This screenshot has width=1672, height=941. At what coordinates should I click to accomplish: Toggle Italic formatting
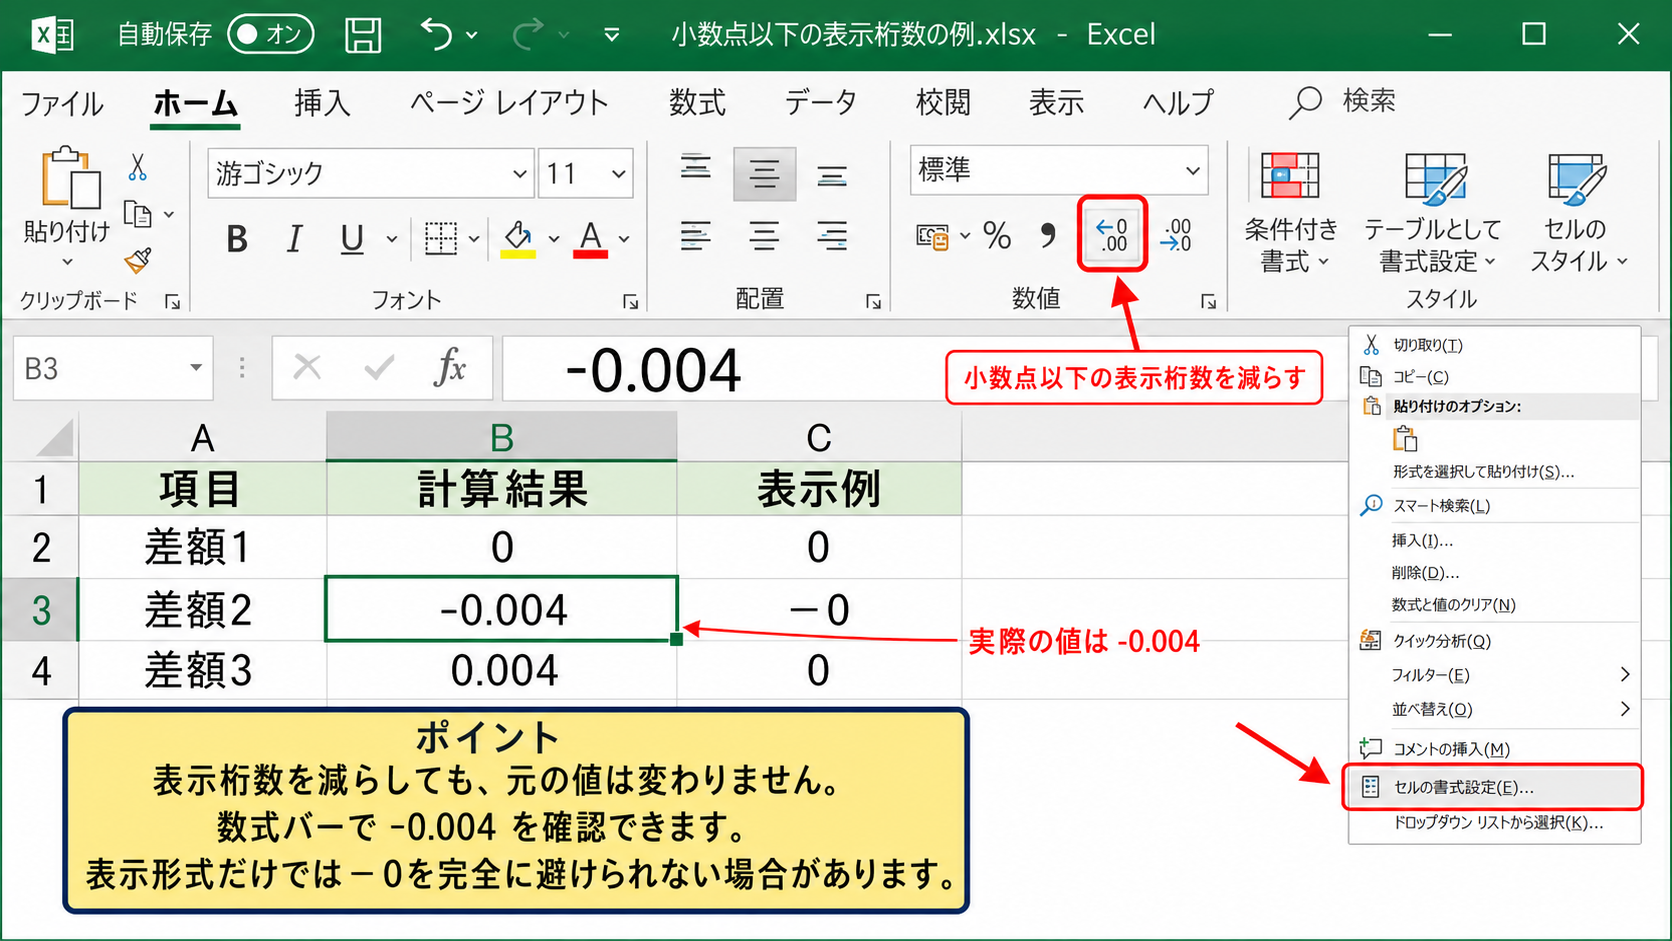click(294, 239)
